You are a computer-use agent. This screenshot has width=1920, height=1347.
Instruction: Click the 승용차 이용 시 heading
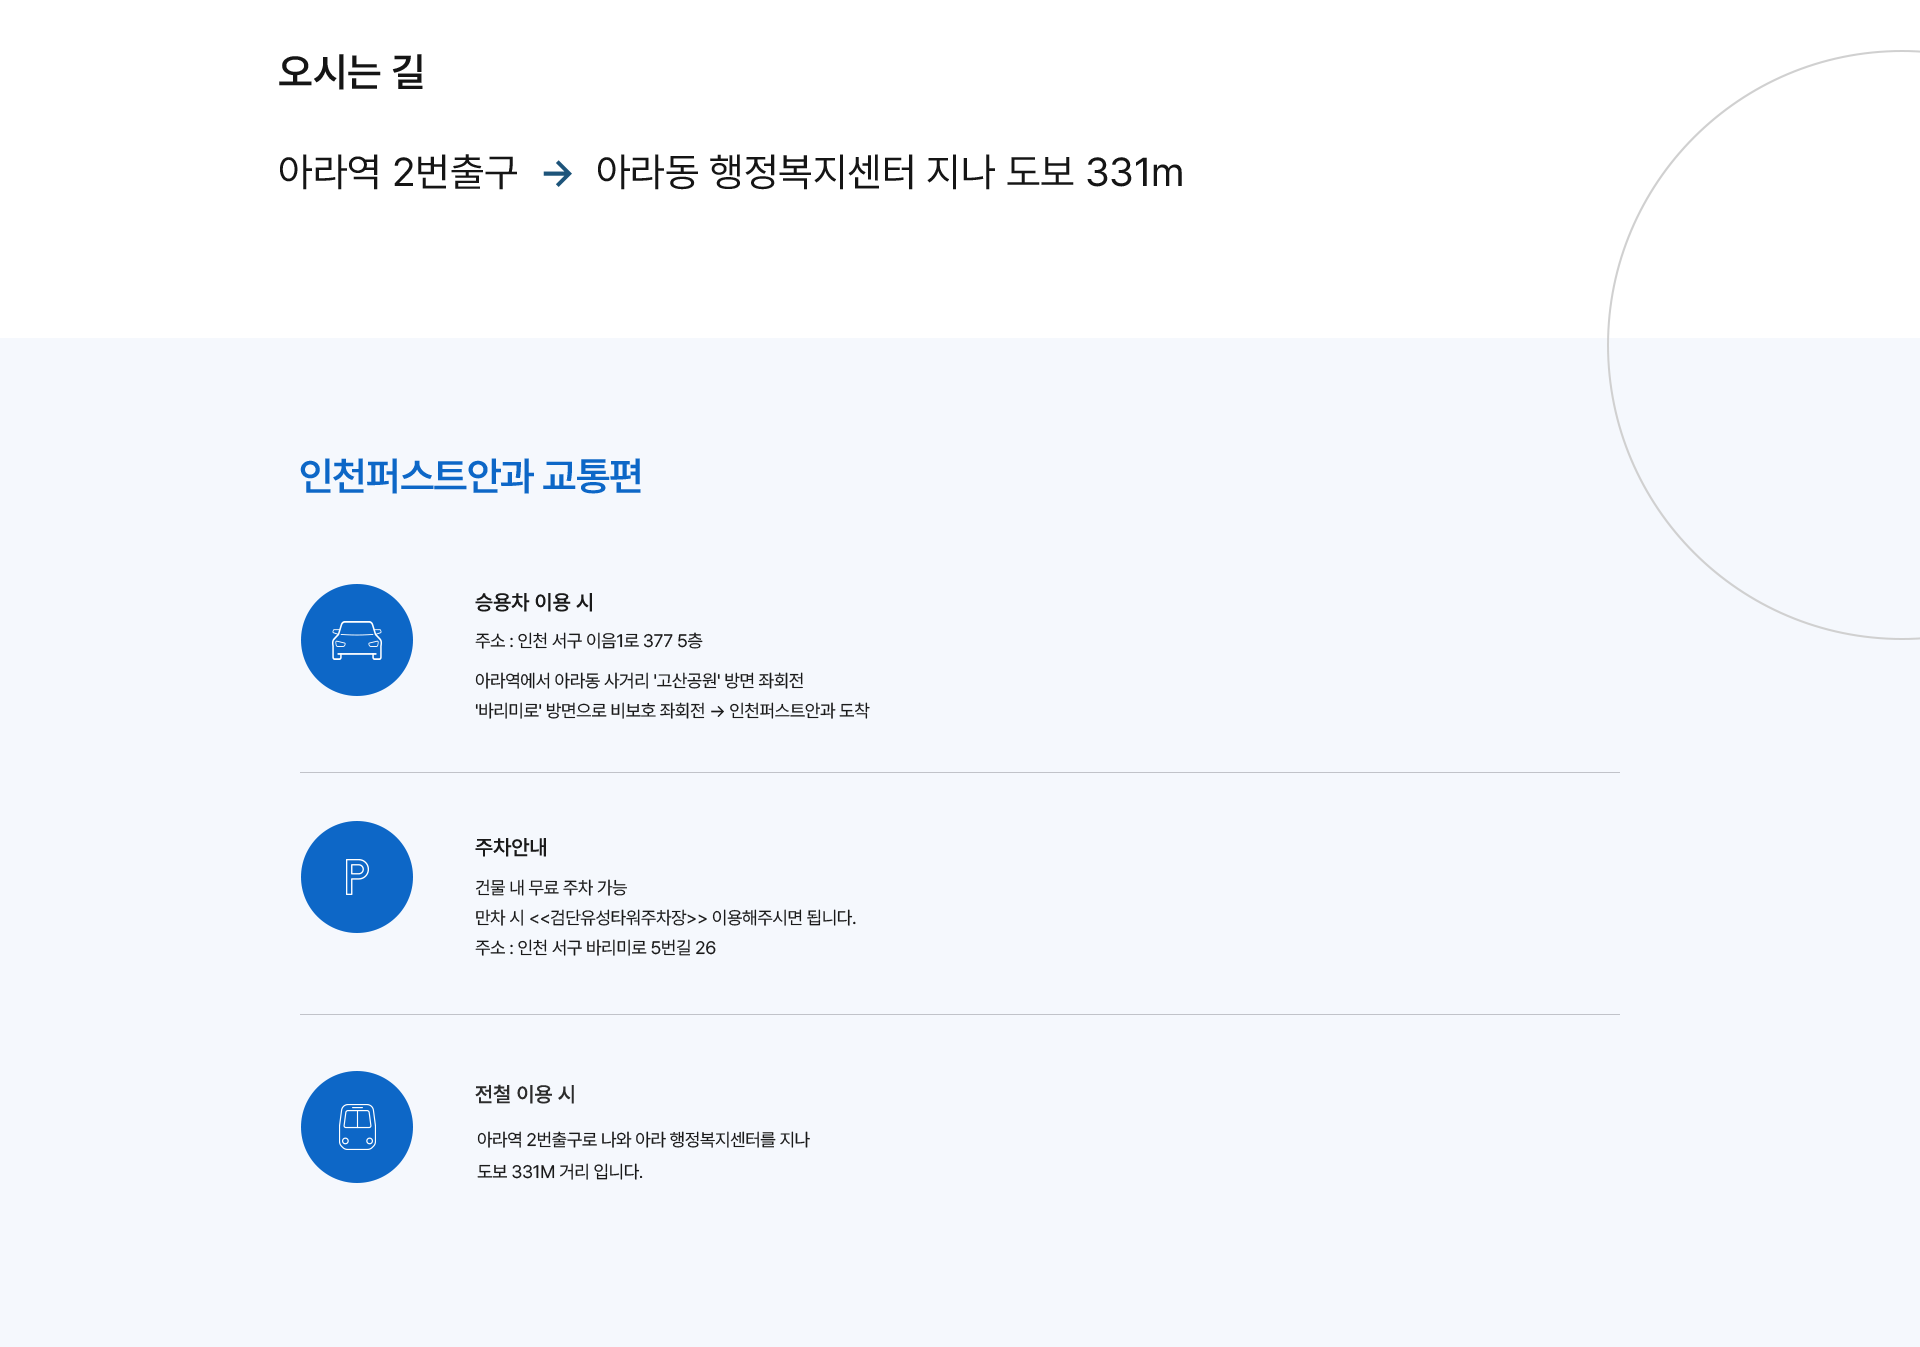click(x=534, y=602)
